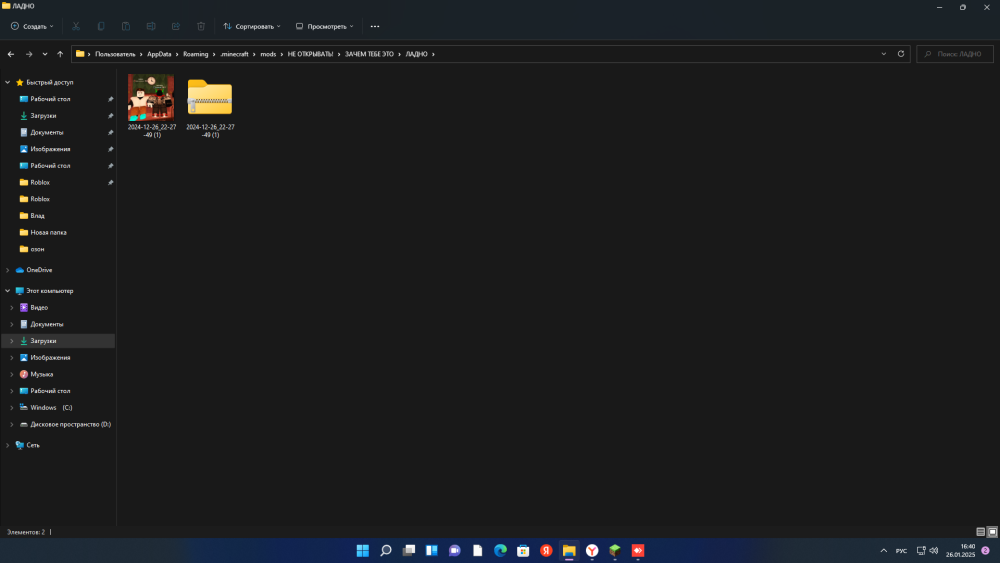This screenshot has height=563, width=1000.
Task: Open Minecraft grass block taskbar icon
Action: [x=615, y=550]
